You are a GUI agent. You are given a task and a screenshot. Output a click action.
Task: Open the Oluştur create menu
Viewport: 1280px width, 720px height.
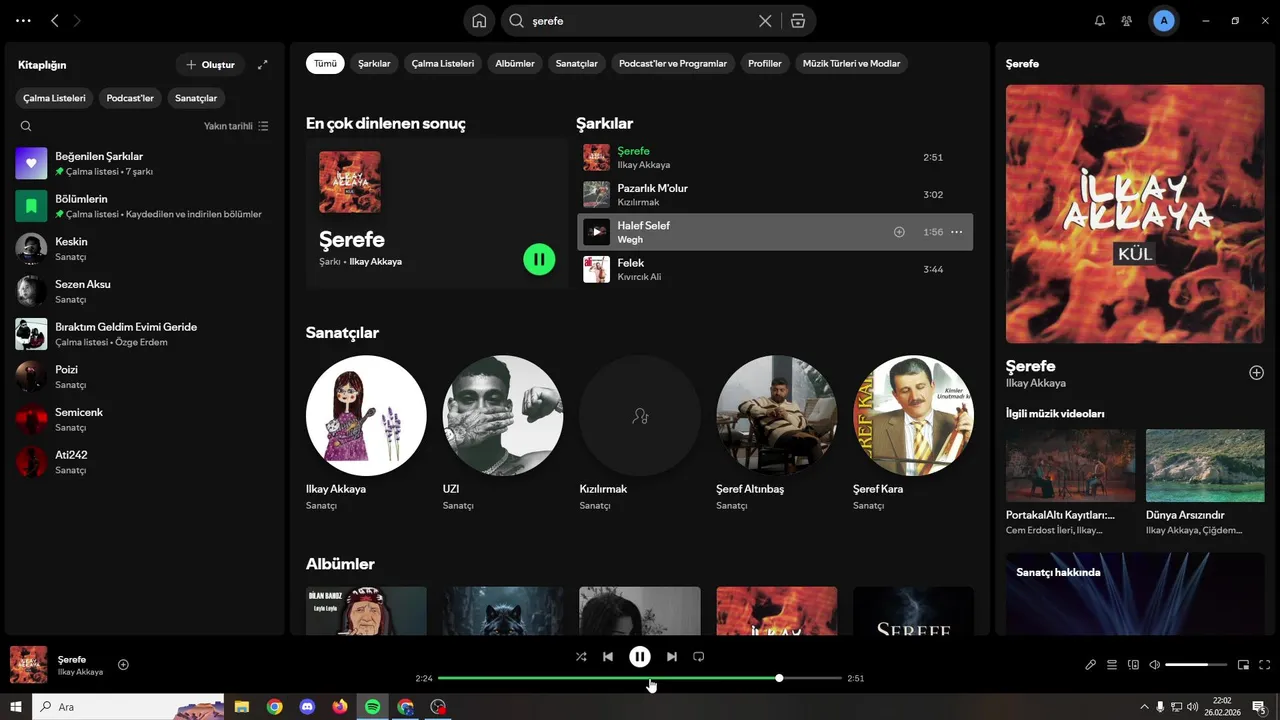[210, 65]
